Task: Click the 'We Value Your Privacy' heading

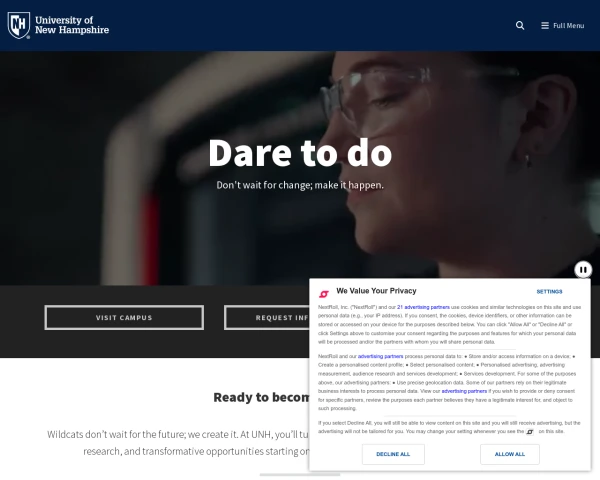Action: tap(376, 291)
